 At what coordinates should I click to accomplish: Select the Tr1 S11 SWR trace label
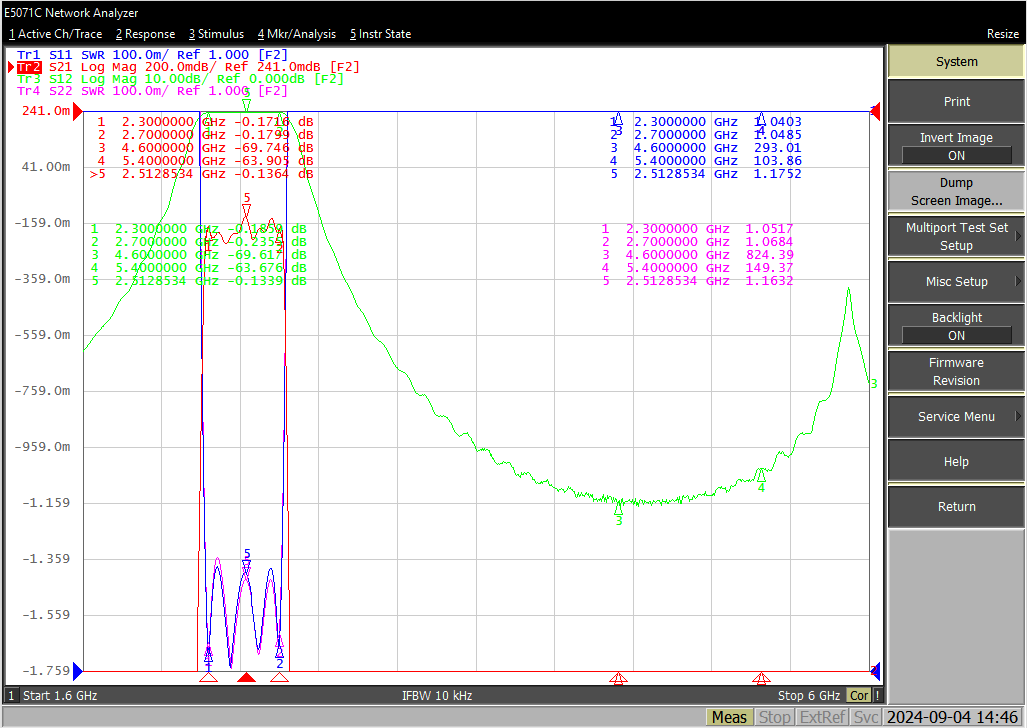pos(152,55)
